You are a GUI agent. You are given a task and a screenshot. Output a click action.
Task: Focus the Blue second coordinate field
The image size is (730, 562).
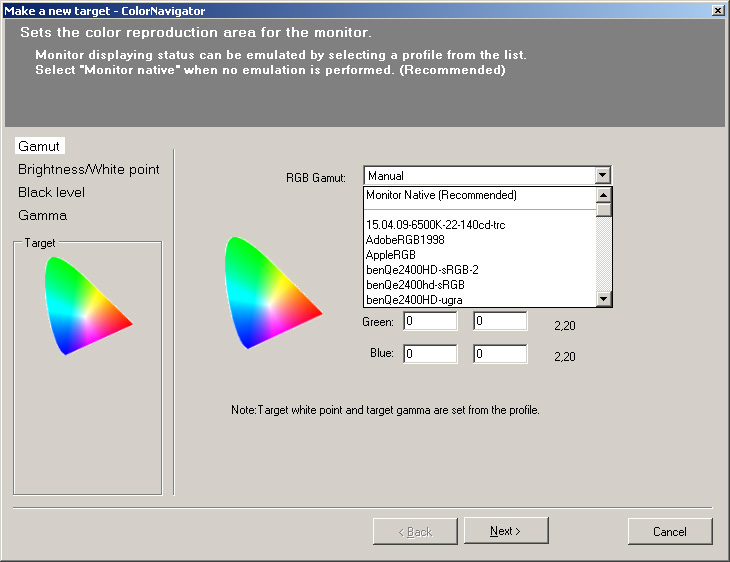(500, 354)
